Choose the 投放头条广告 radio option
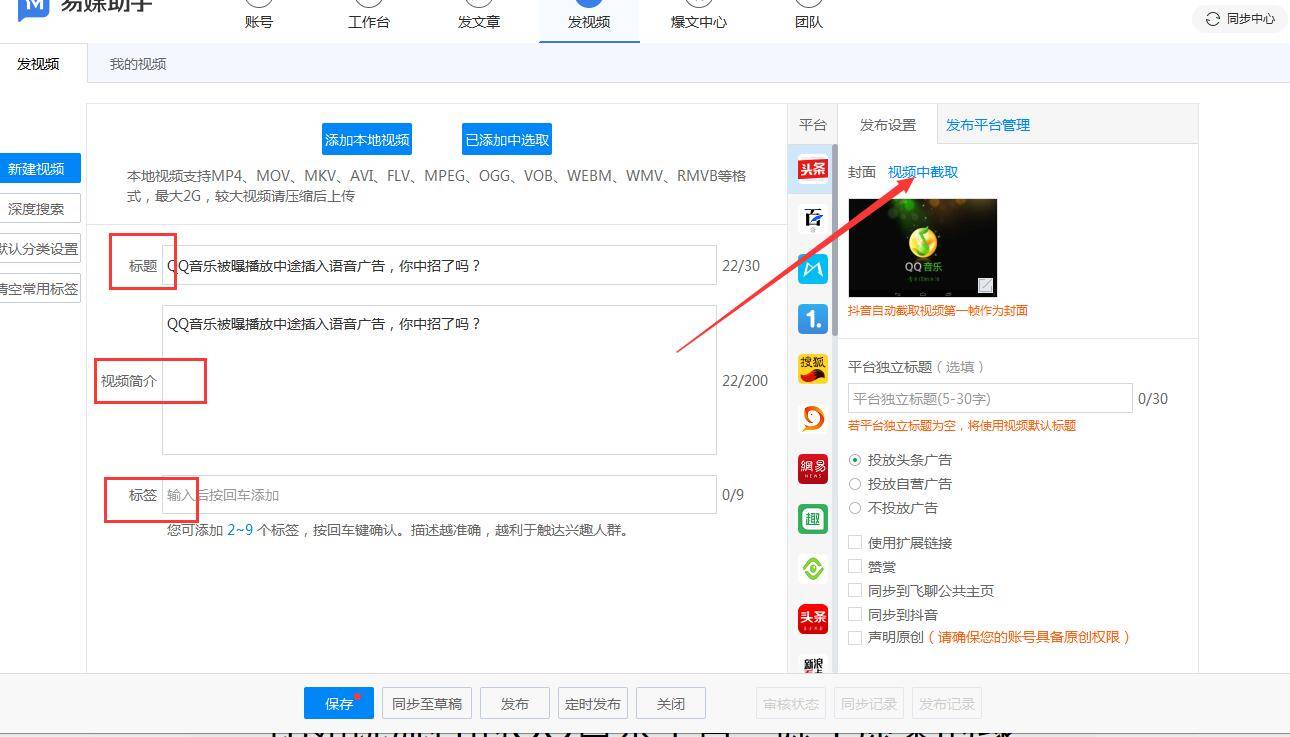 pos(855,460)
